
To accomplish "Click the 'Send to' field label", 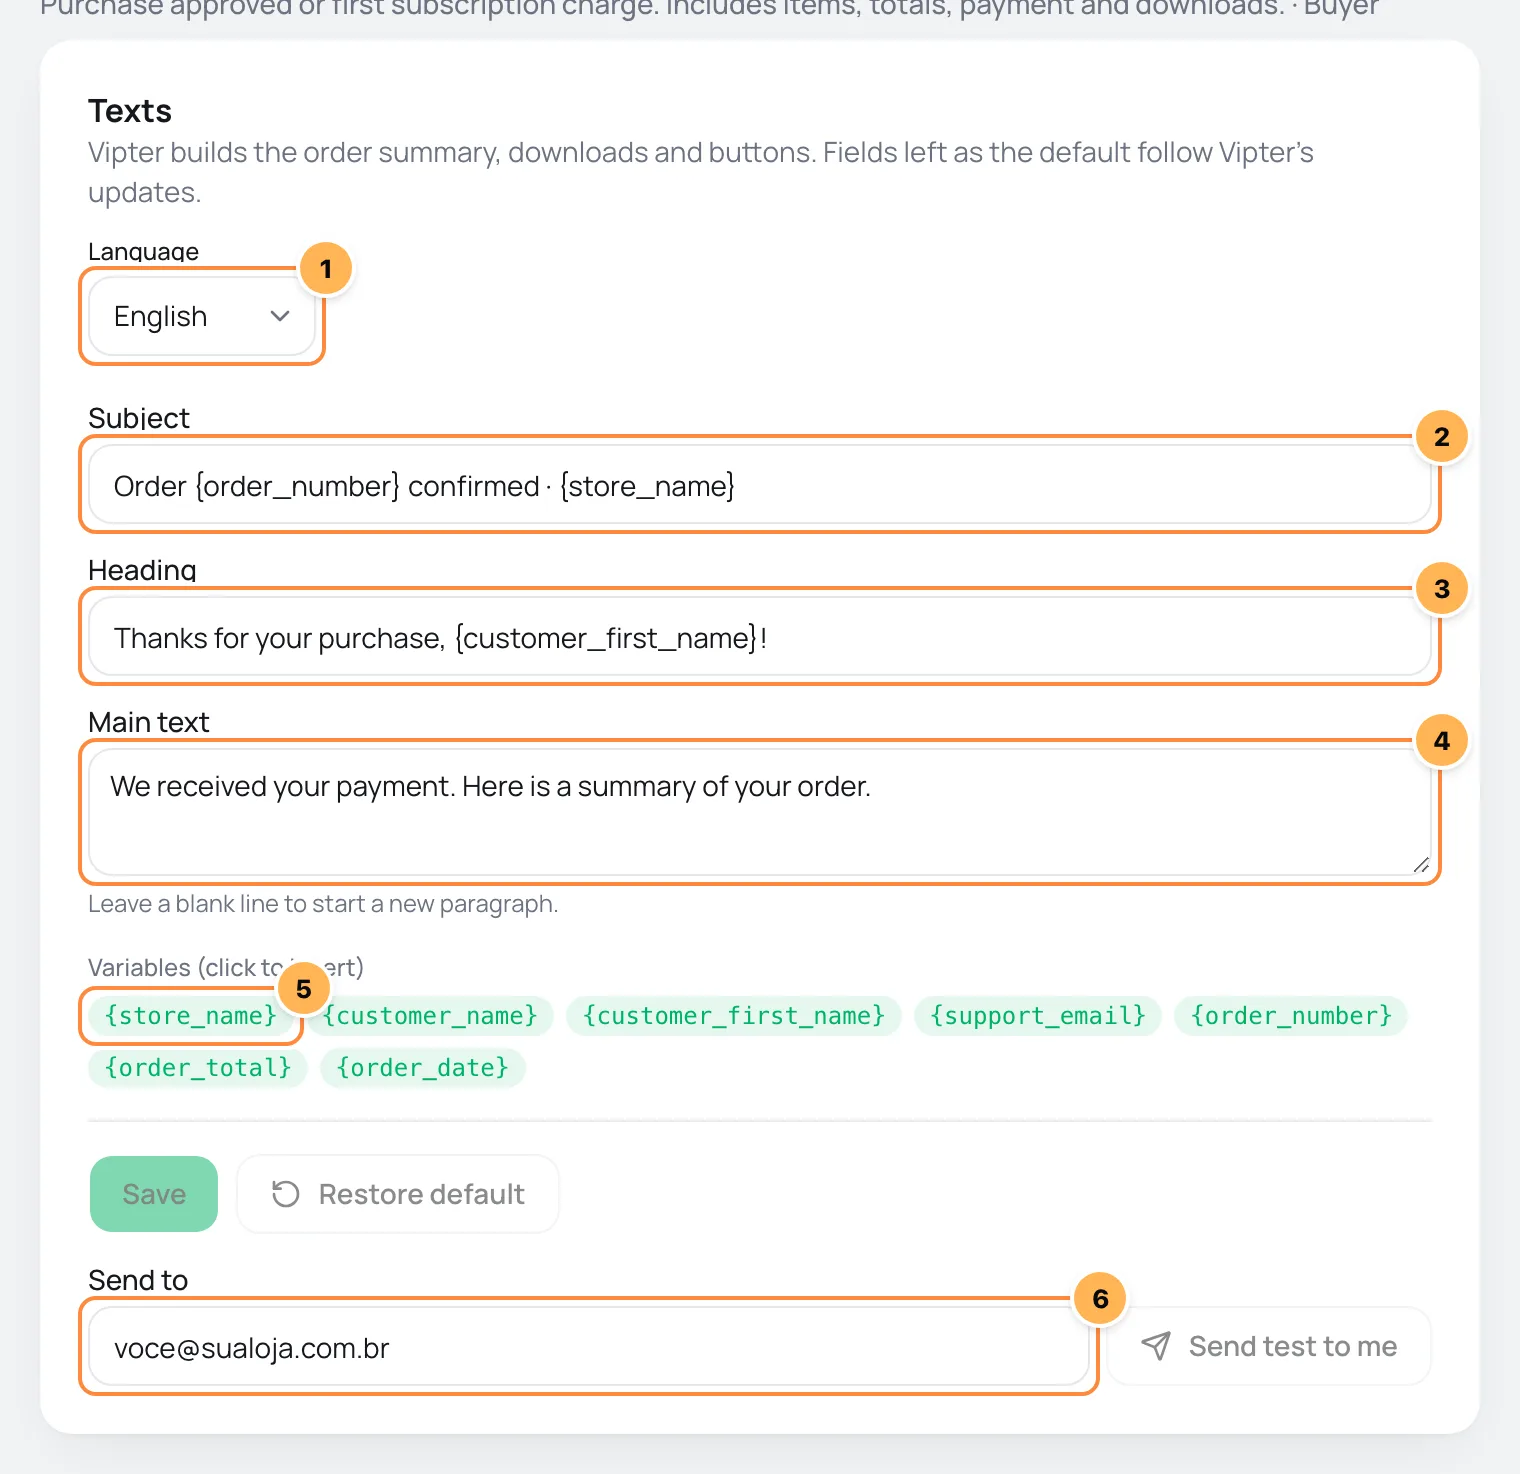I will (138, 1280).
